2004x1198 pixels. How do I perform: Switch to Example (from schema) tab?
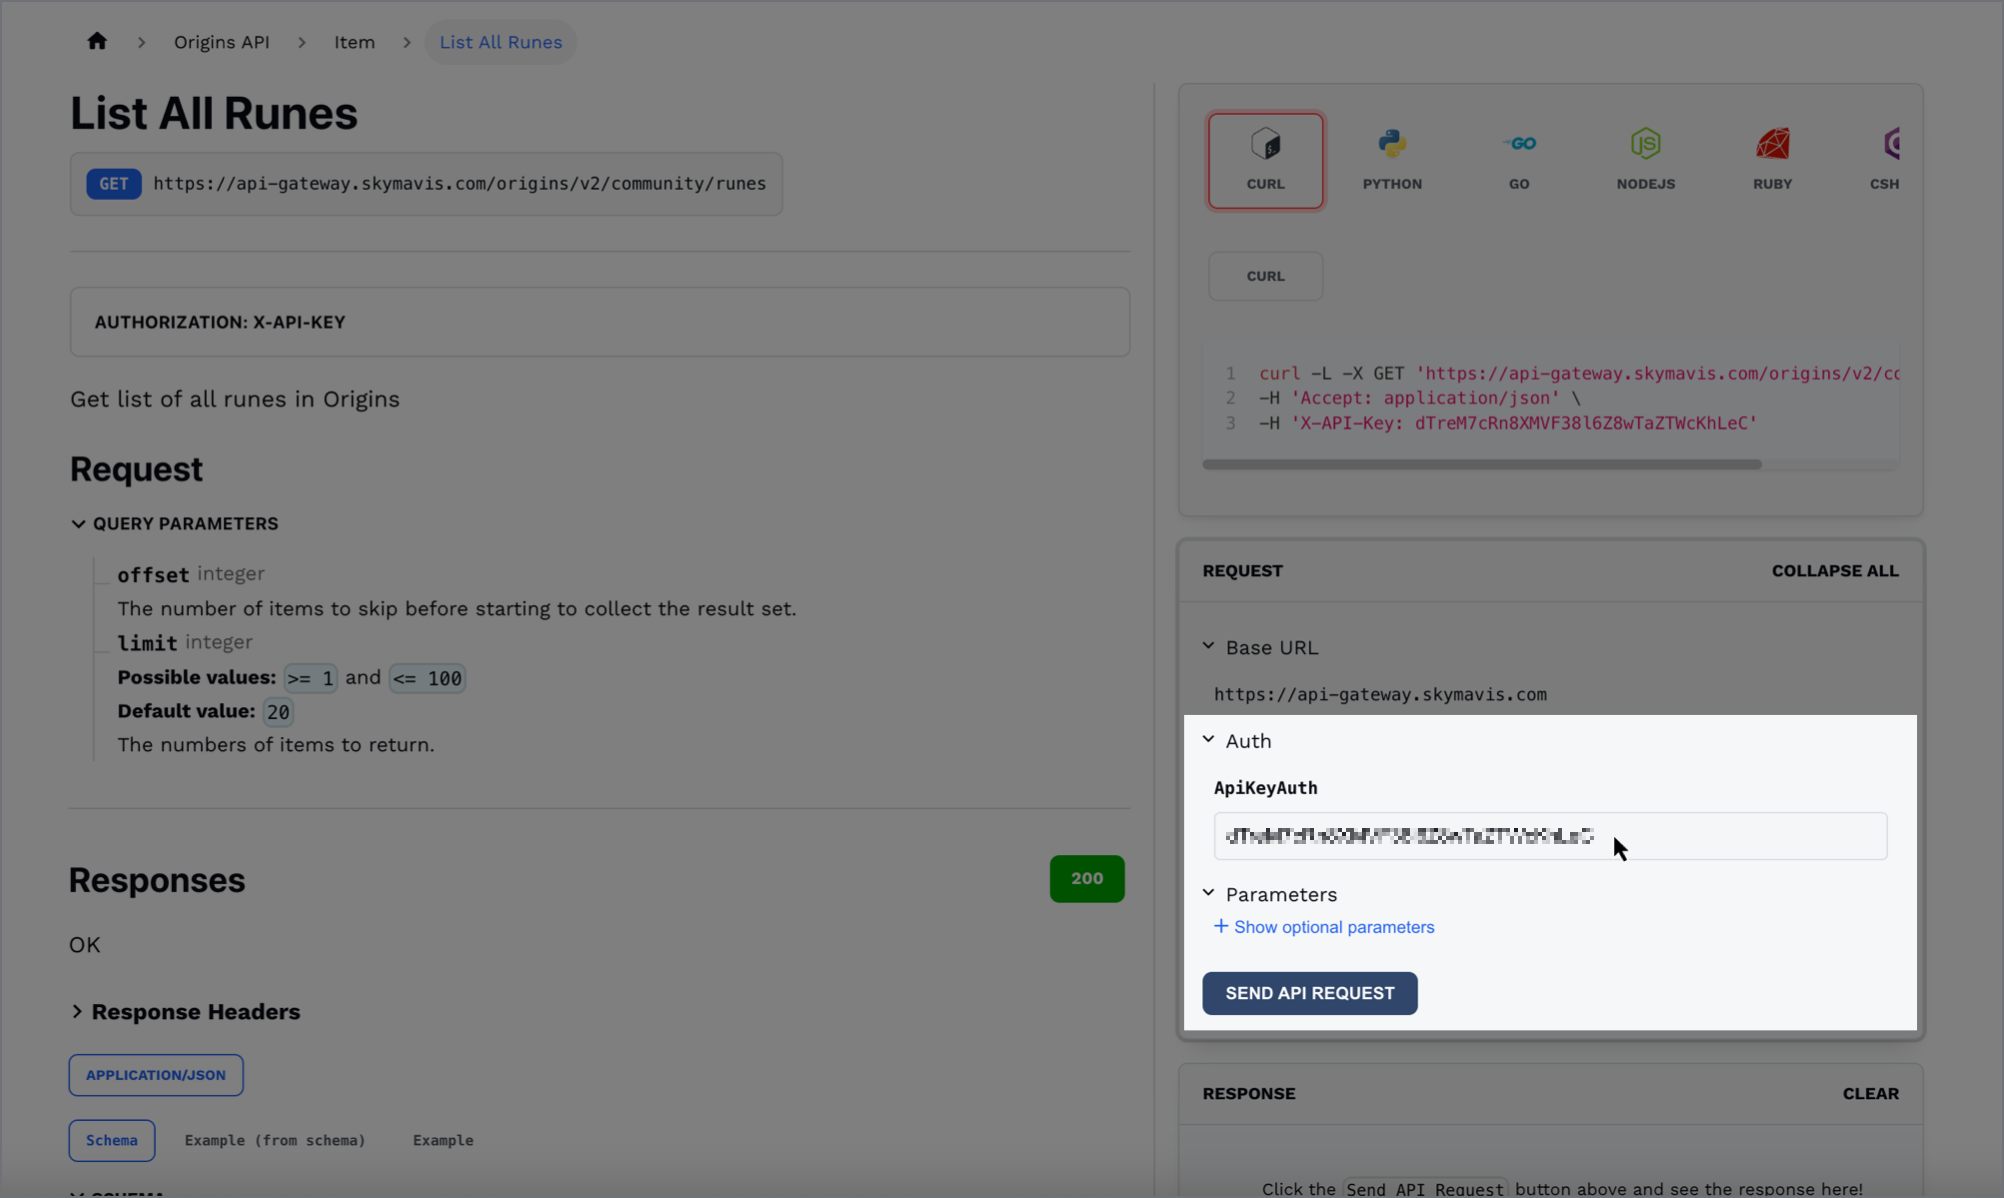coord(275,1140)
